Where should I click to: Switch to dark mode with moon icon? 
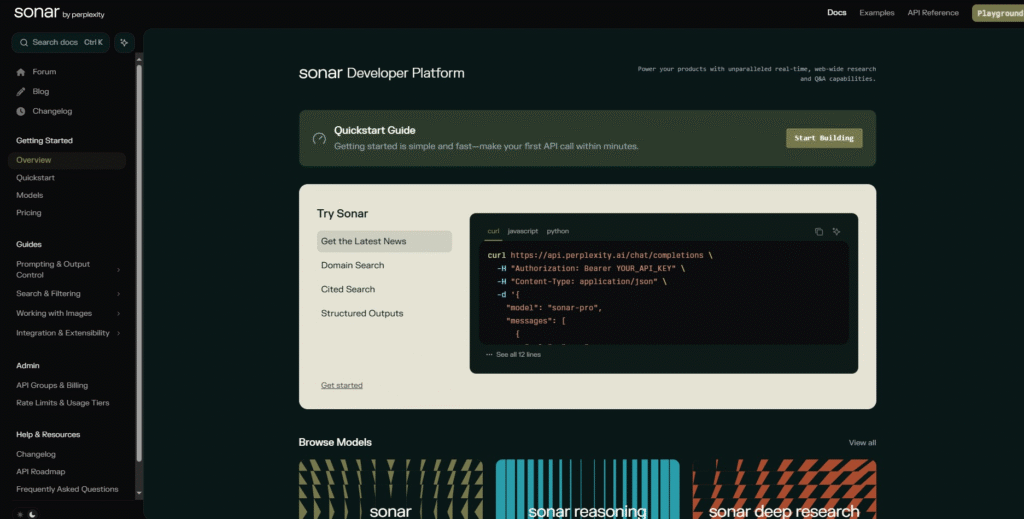coord(33,514)
